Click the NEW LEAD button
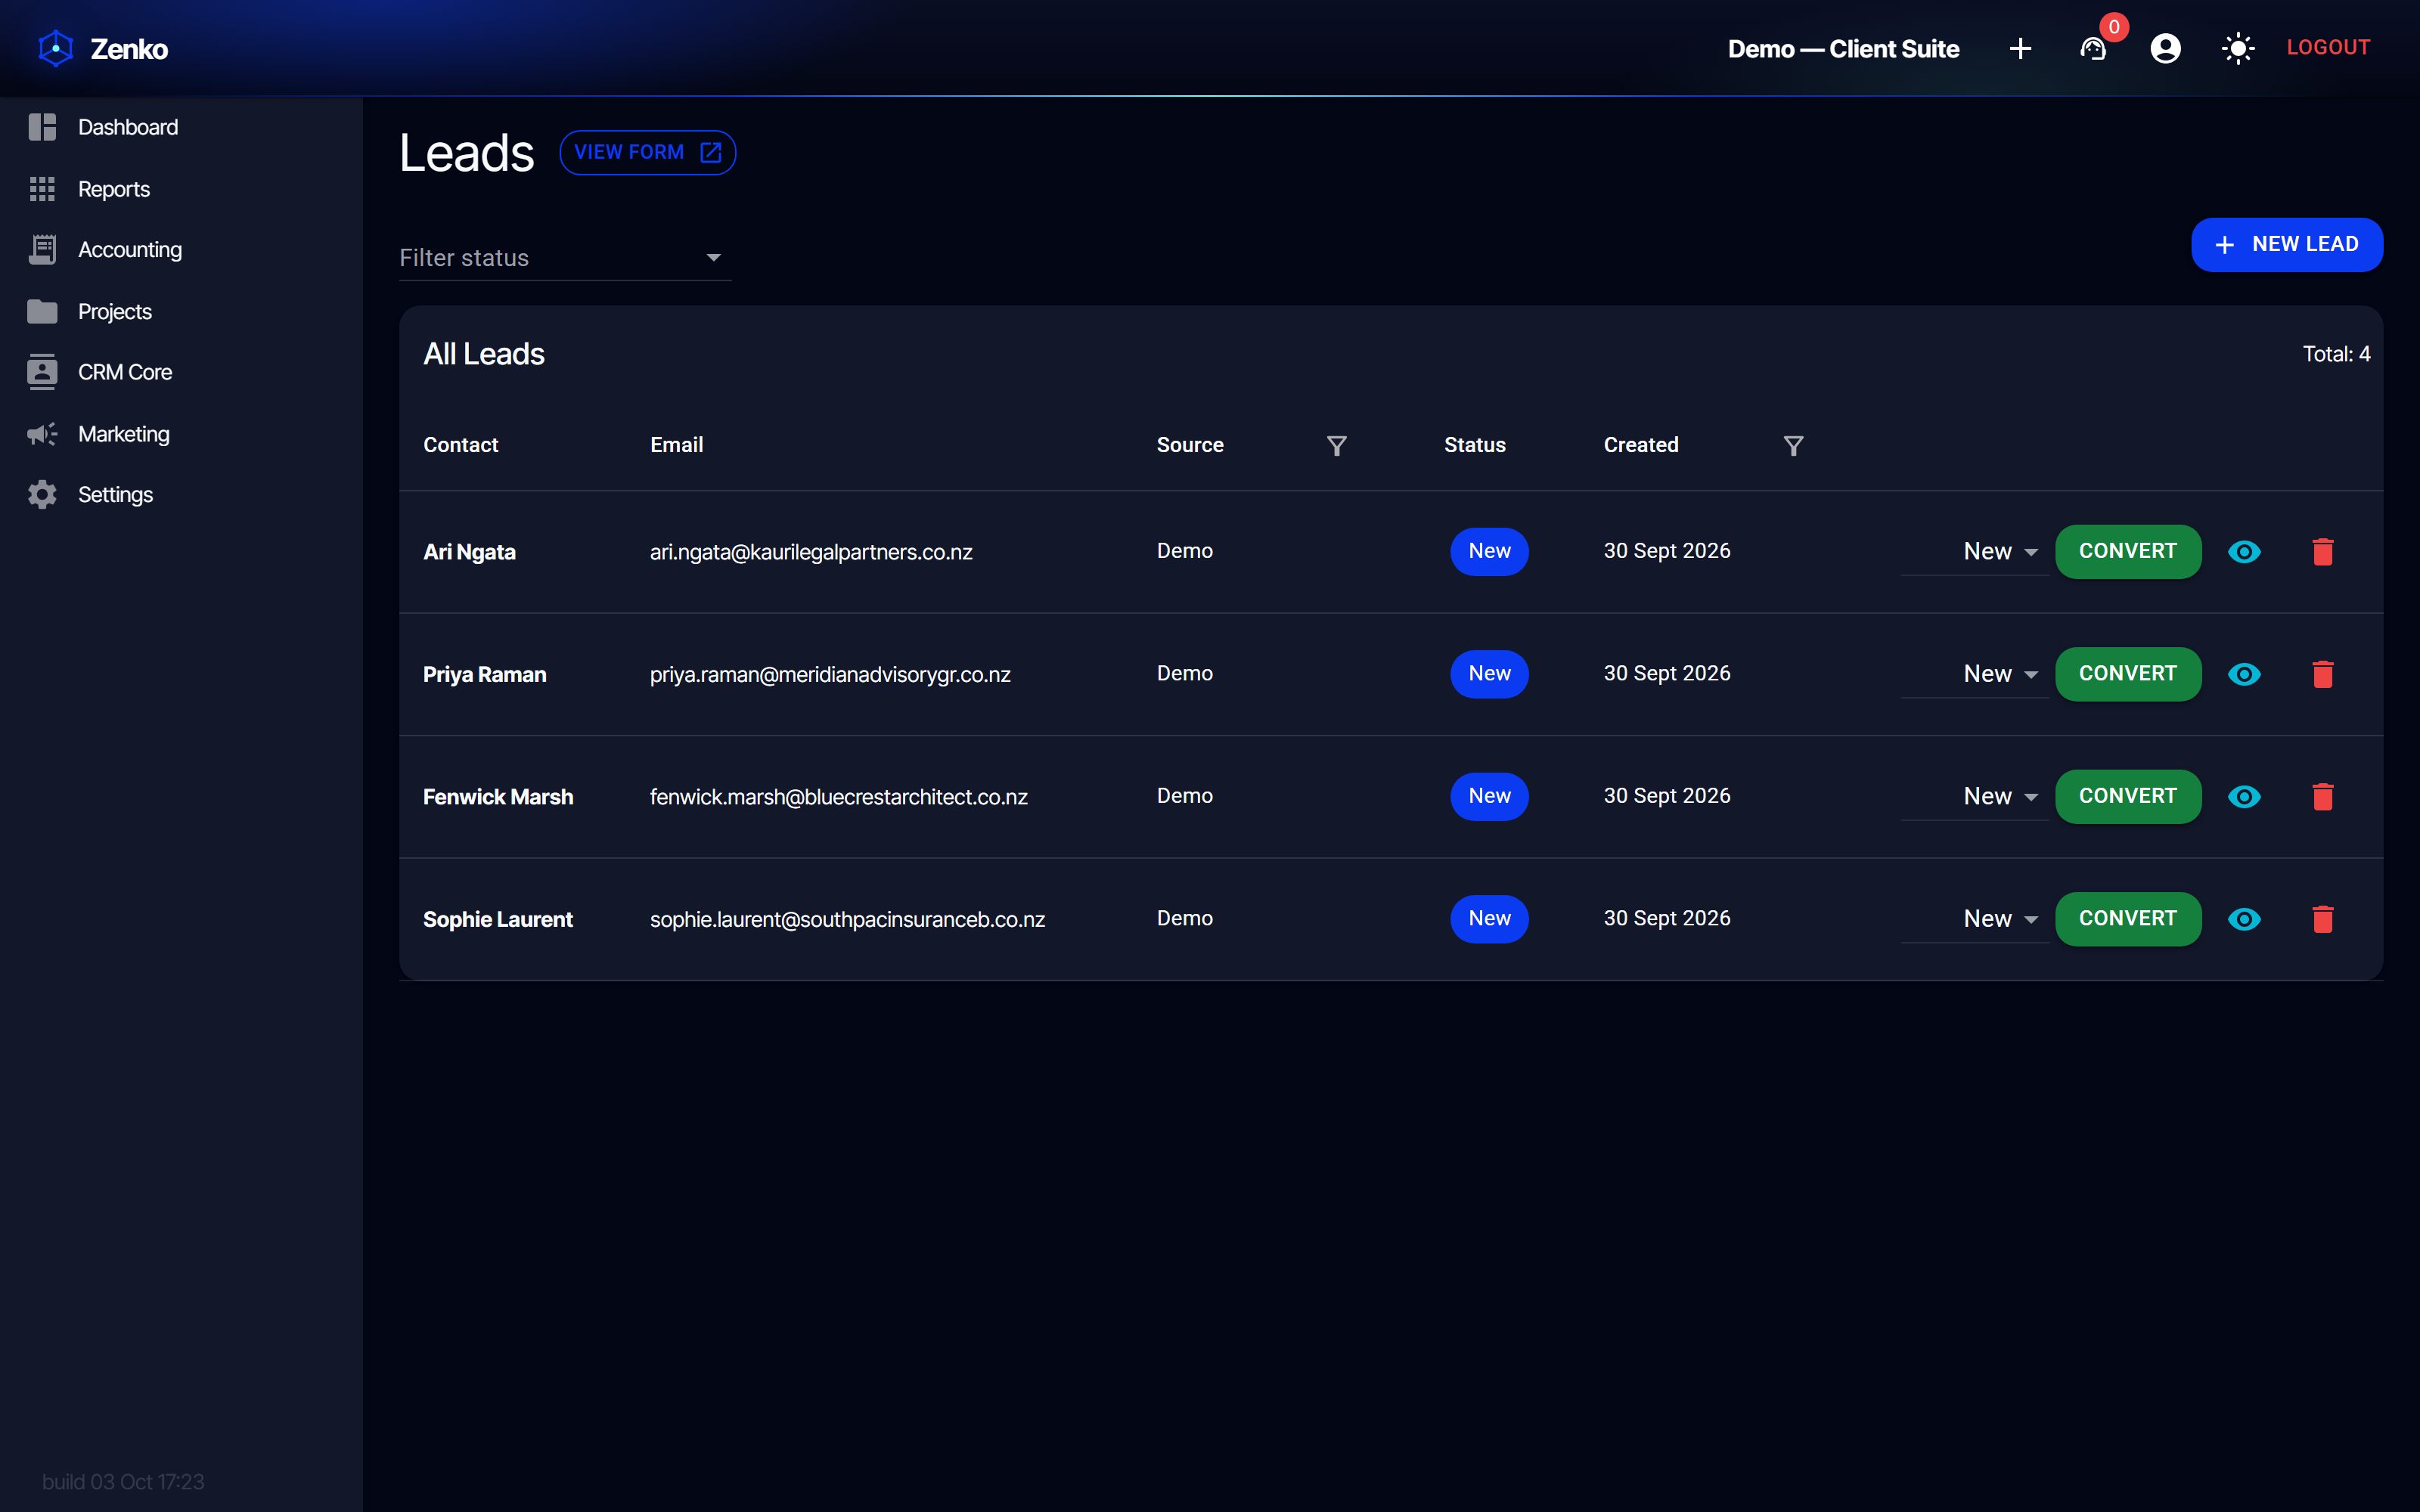 coord(2286,245)
